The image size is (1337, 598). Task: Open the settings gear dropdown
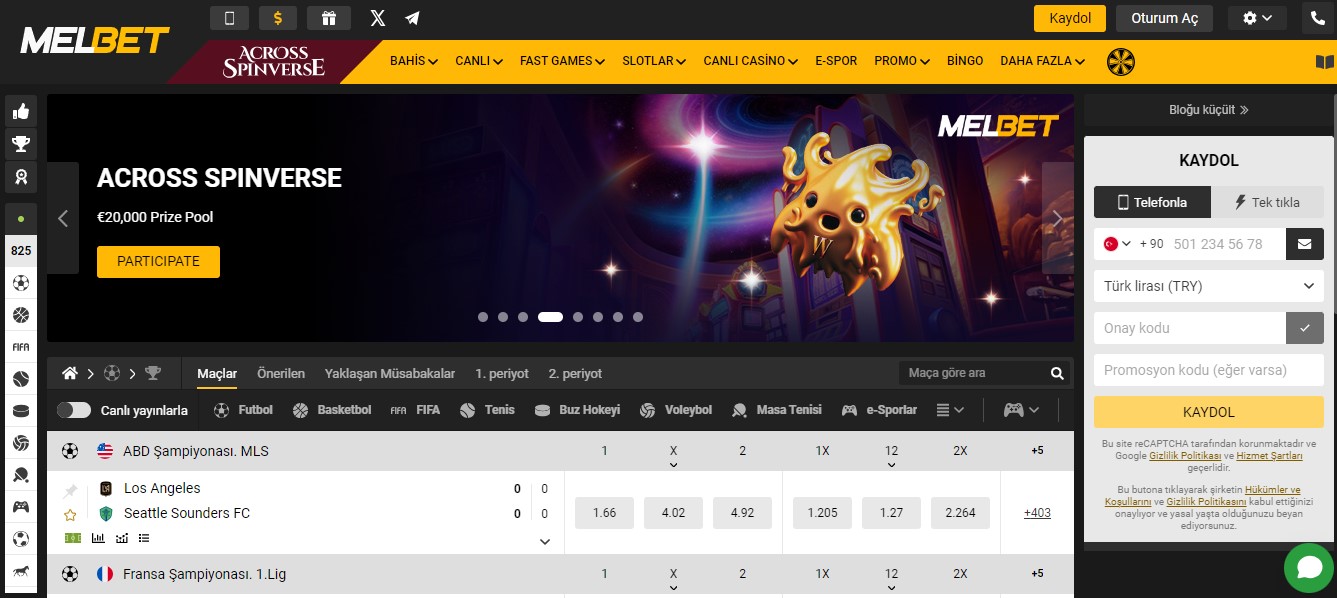tap(1258, 18)
